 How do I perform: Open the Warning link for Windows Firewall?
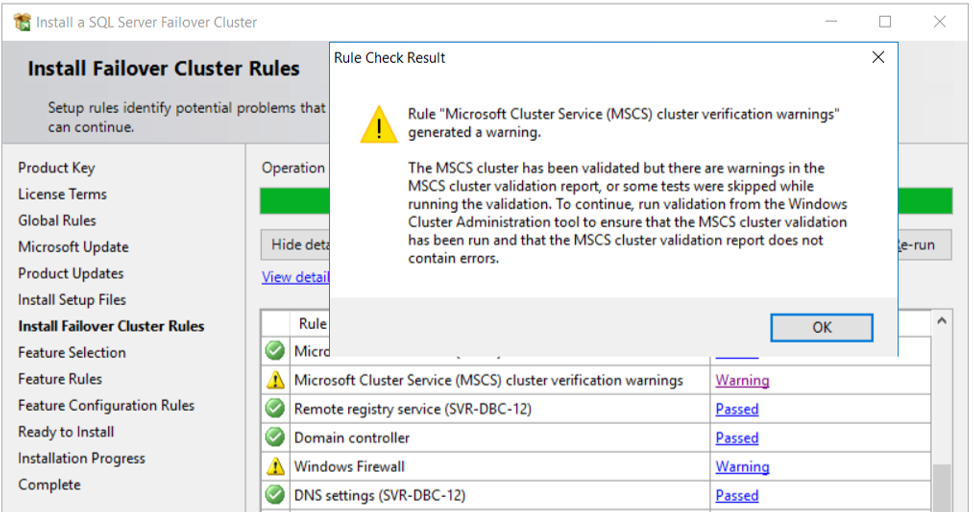pos(742,466)
